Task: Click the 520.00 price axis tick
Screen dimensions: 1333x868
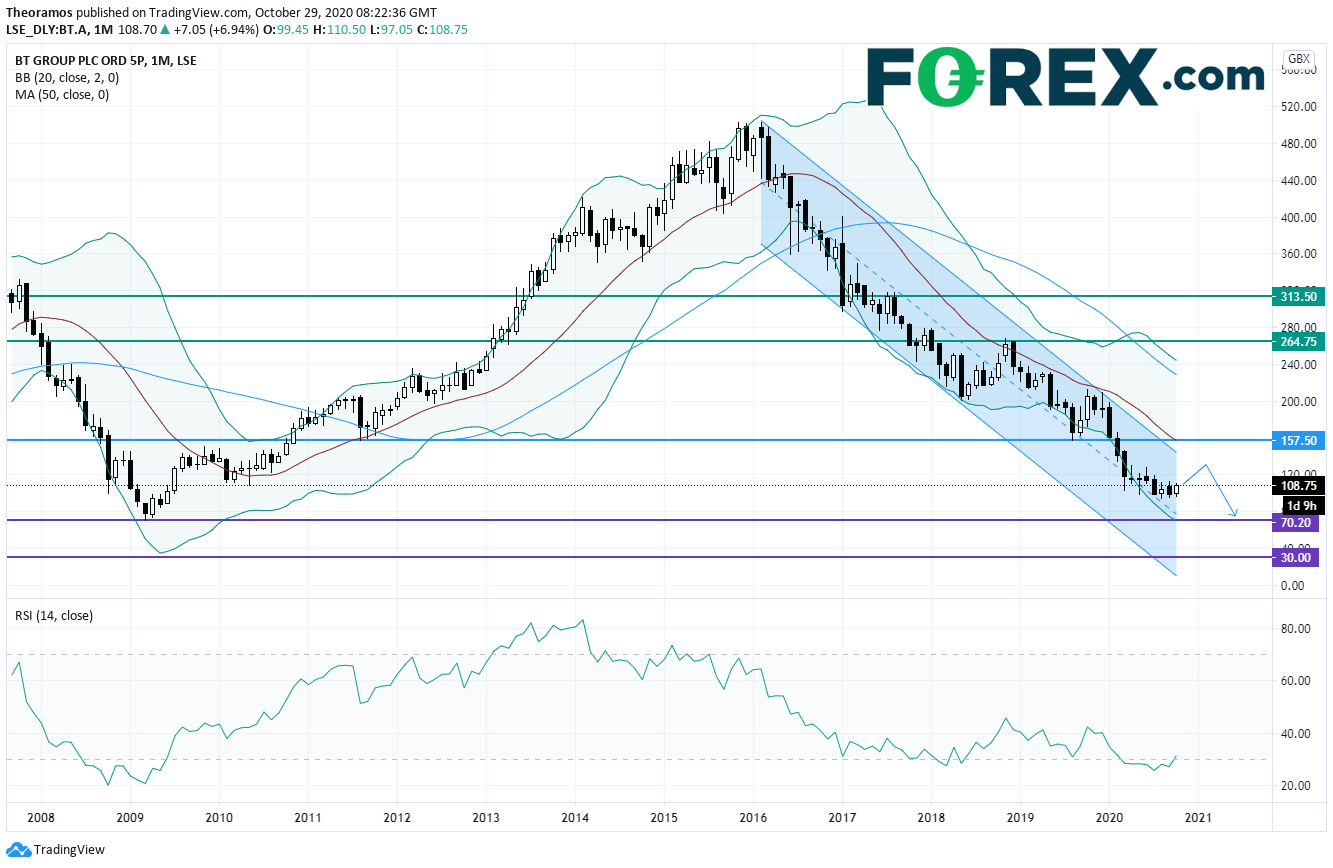Action: click(1300, 107)
